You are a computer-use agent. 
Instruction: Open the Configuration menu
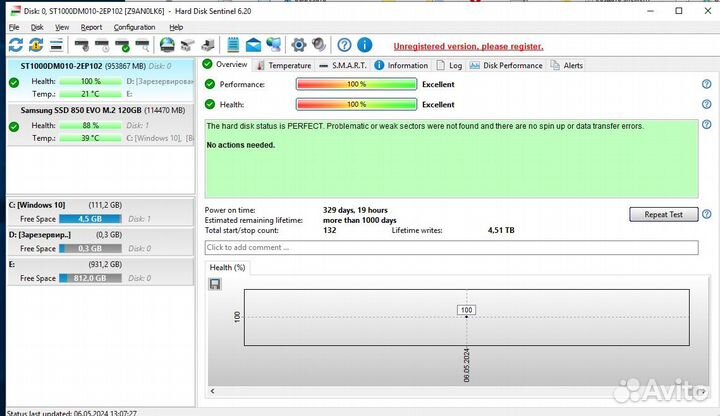tap(135, 27)
